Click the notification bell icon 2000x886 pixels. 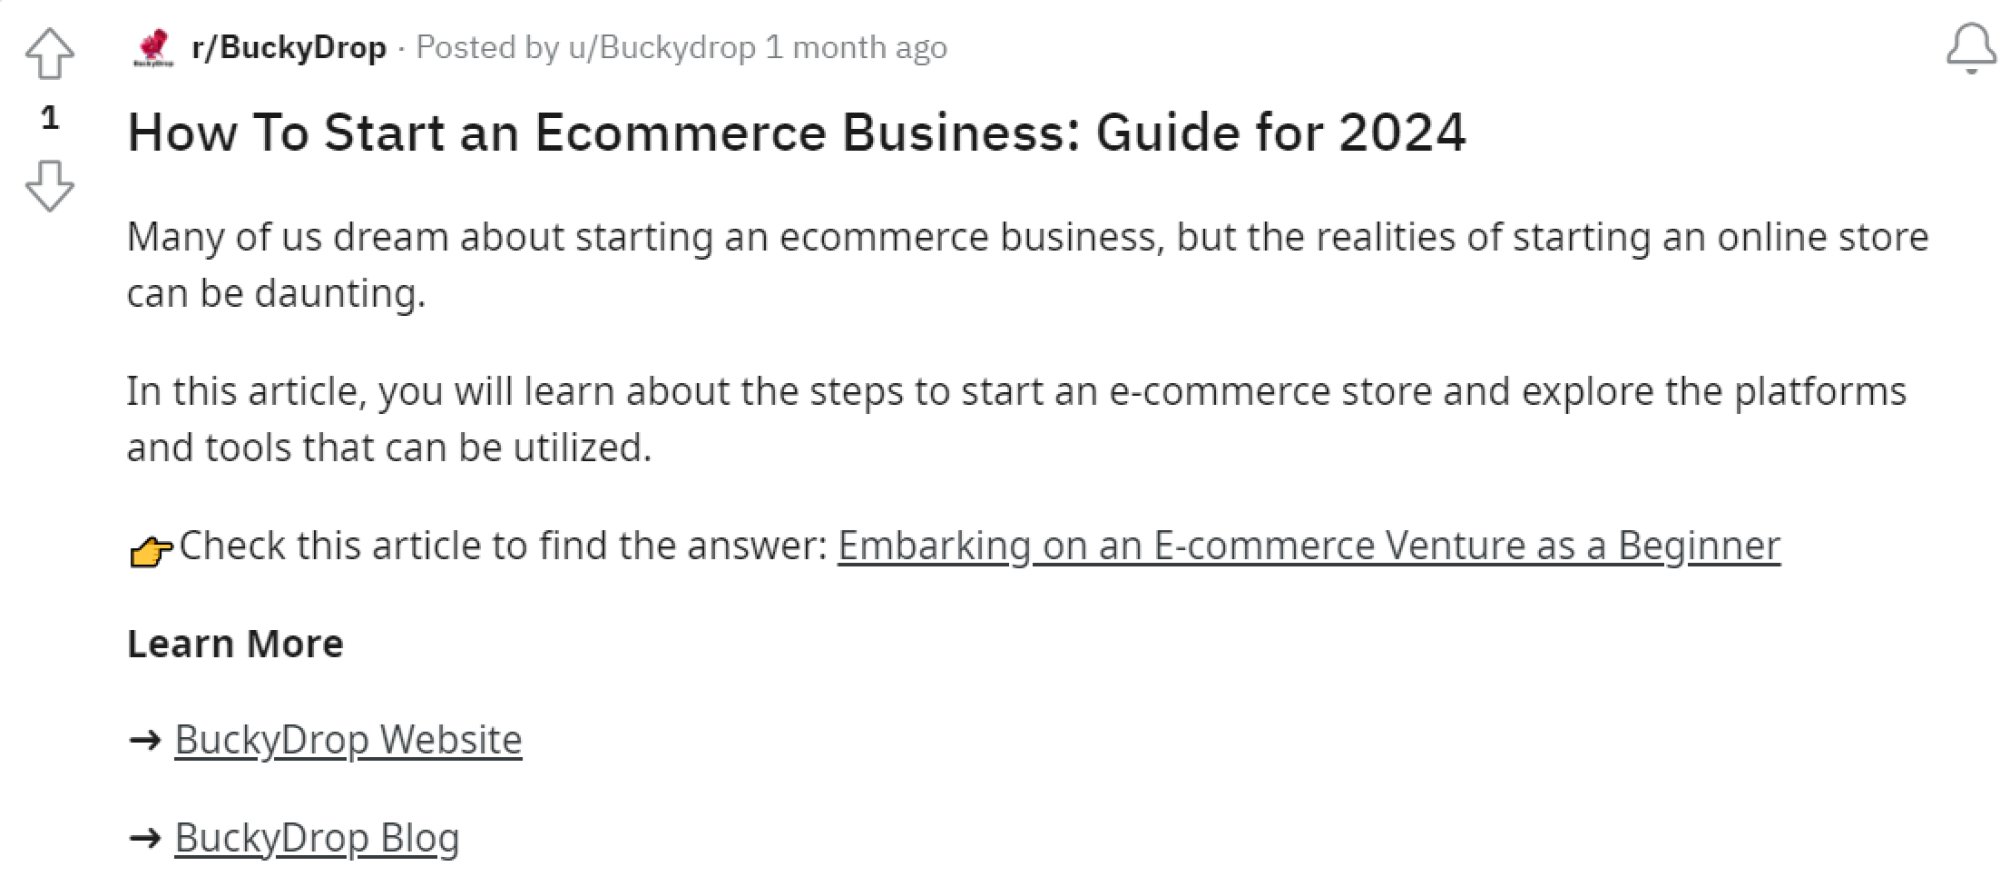tap(1971, 48)
